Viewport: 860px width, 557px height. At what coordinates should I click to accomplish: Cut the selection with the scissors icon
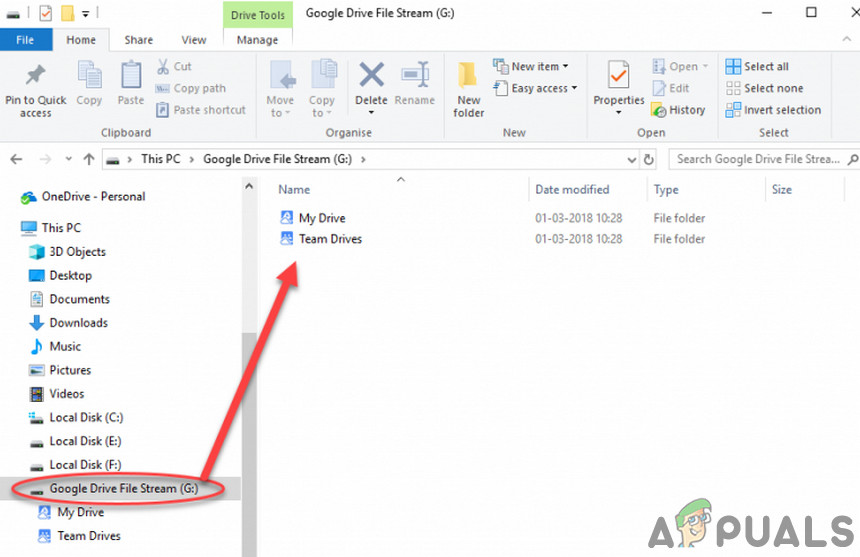[x=163, y=66]
